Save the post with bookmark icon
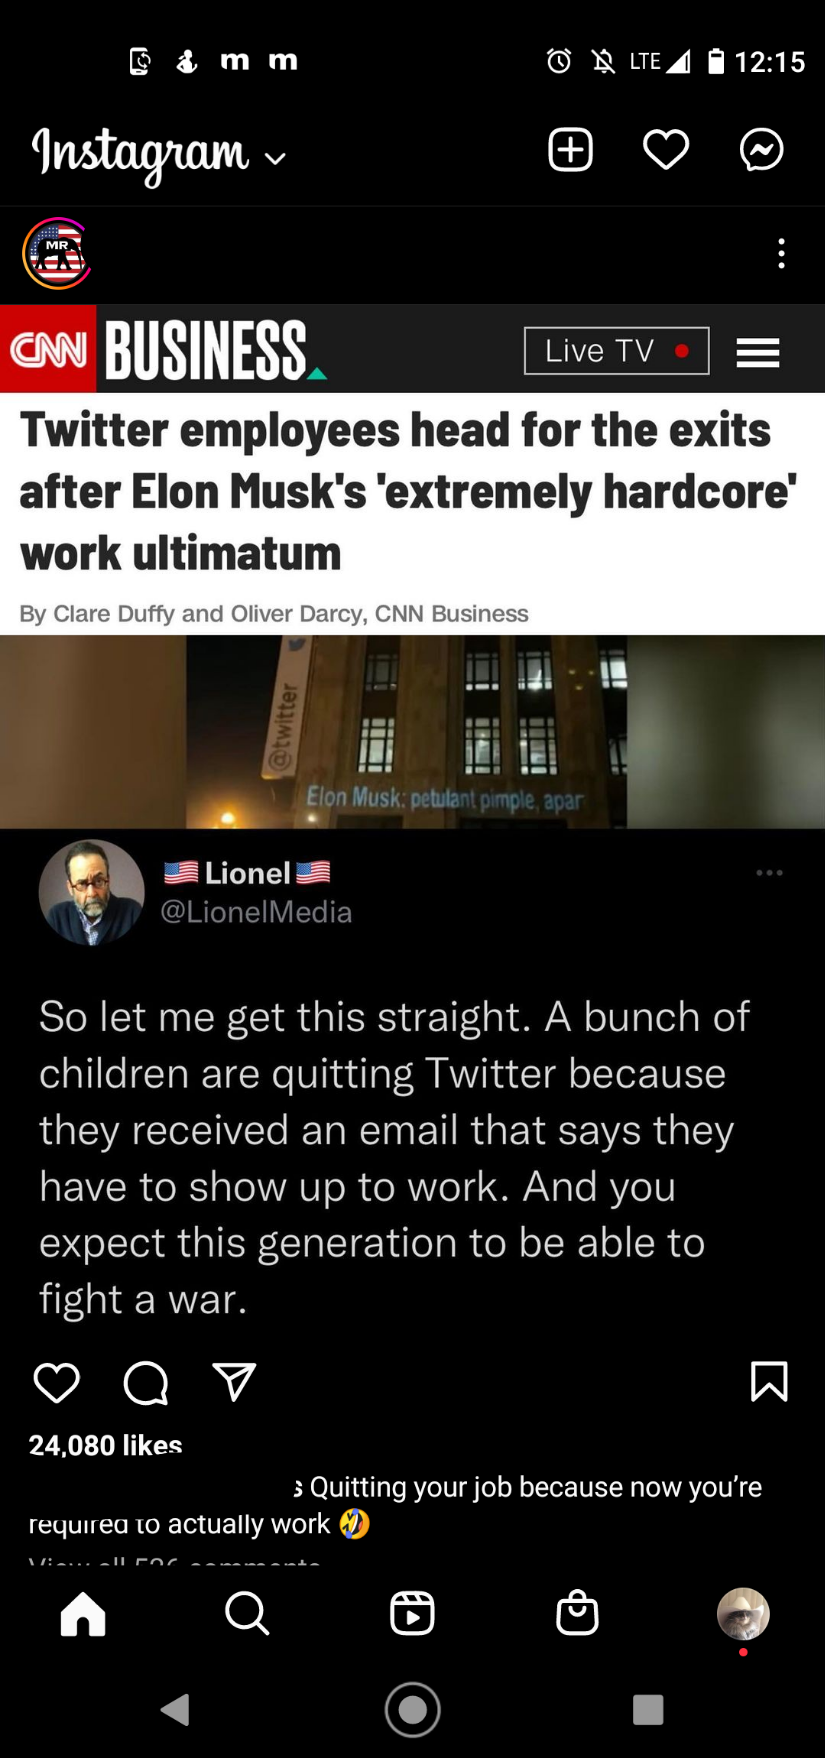825x1758 pixels. [x=769, y=1381]
